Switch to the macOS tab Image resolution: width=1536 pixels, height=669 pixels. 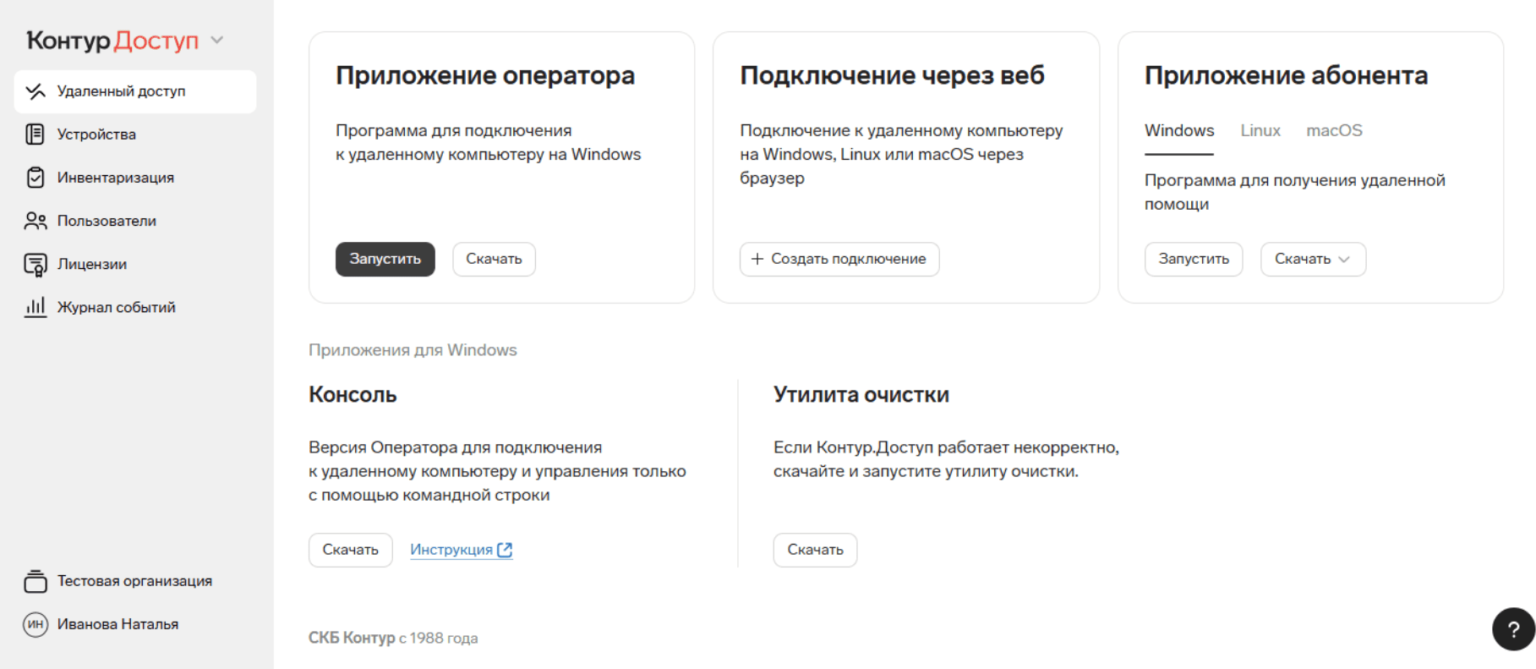tap(1334, 131)
